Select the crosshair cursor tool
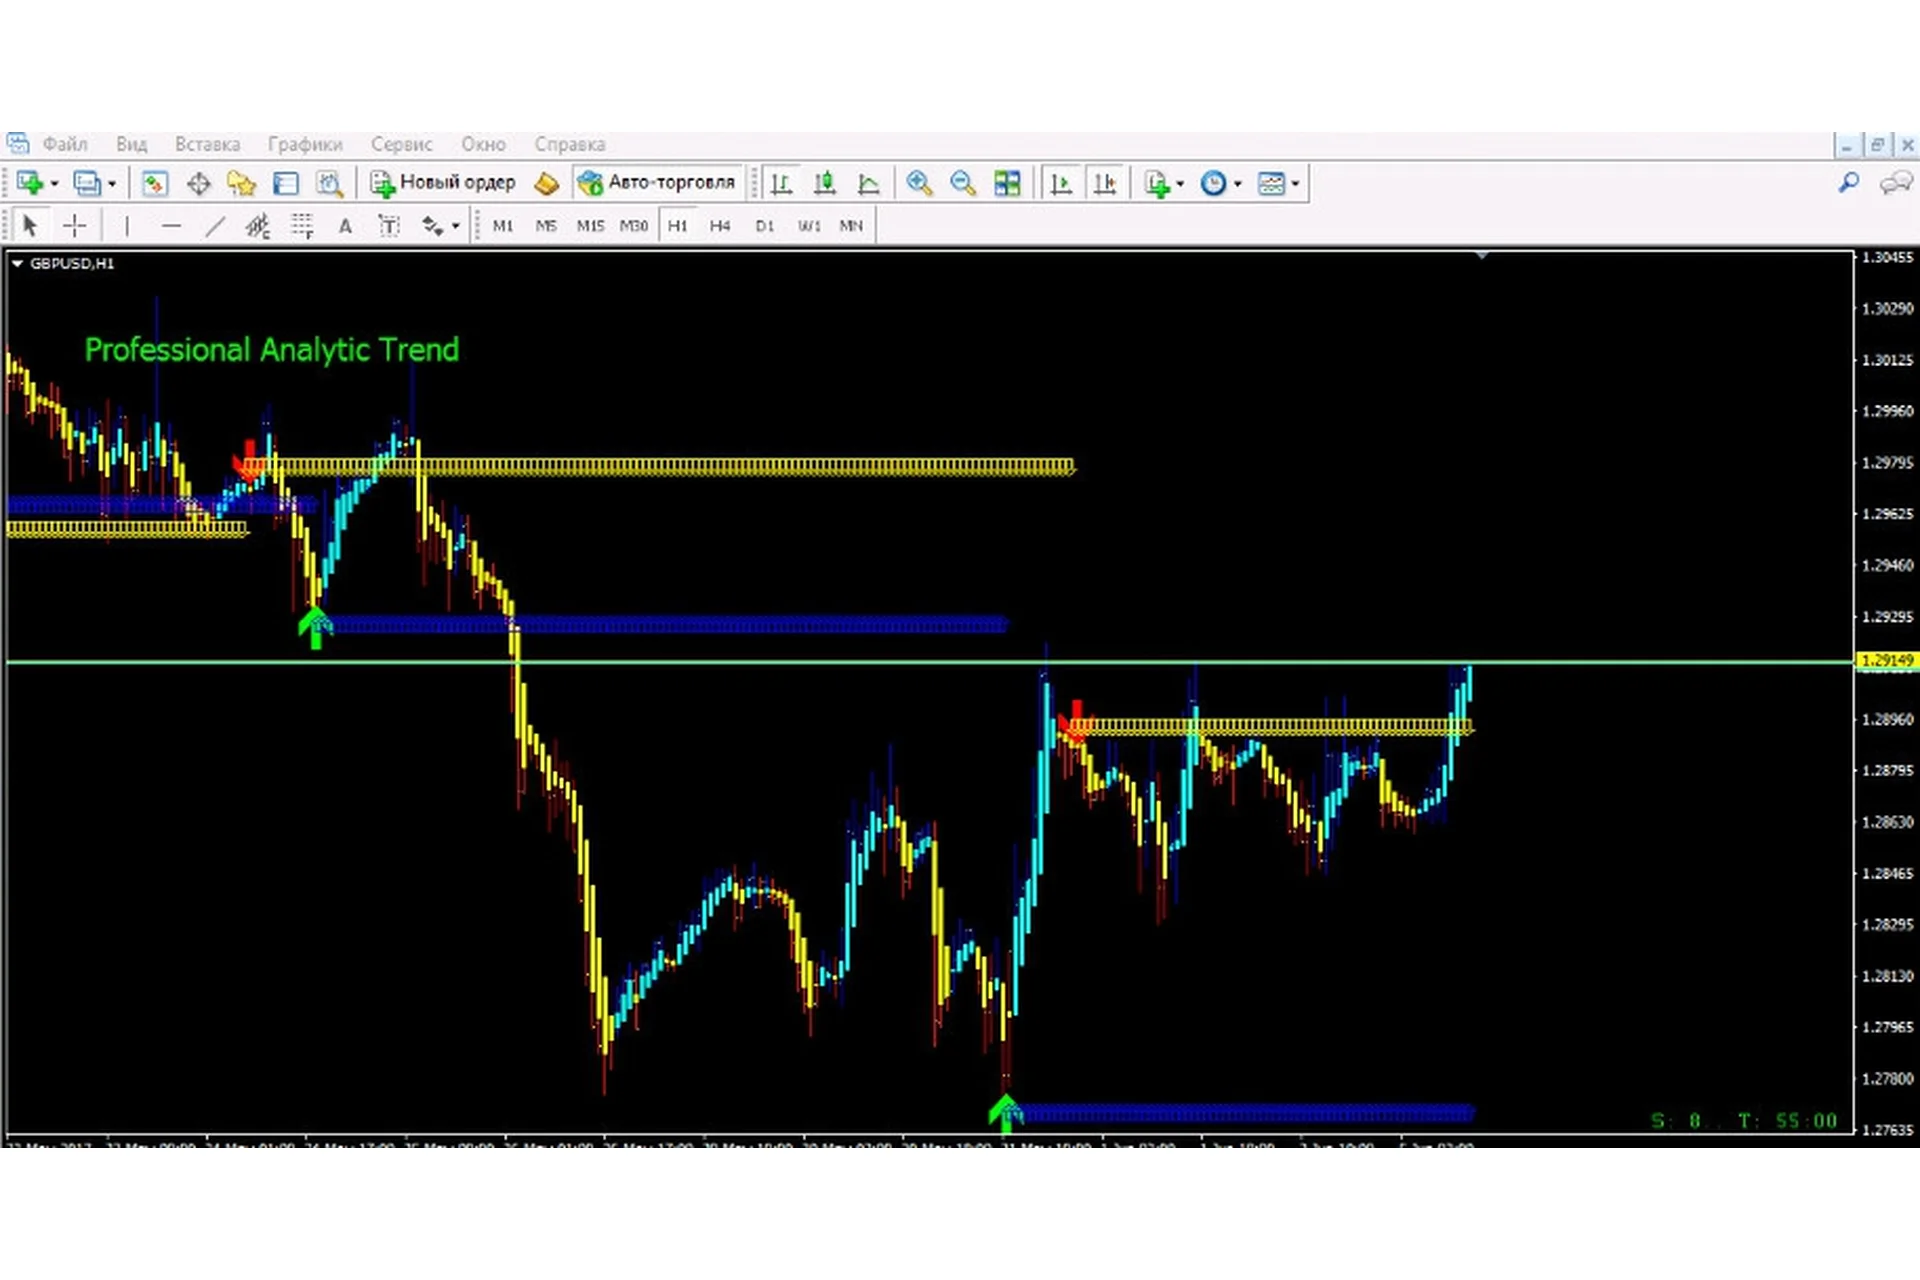Image resolution: width=1920 pixels, height=1280 pixels. click(x=75, y=225)
